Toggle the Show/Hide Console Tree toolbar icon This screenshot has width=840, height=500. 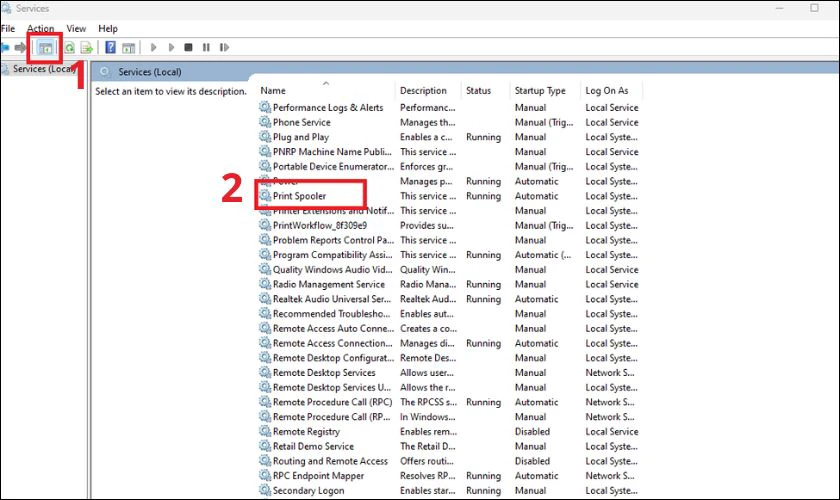[x=46, y=48]
